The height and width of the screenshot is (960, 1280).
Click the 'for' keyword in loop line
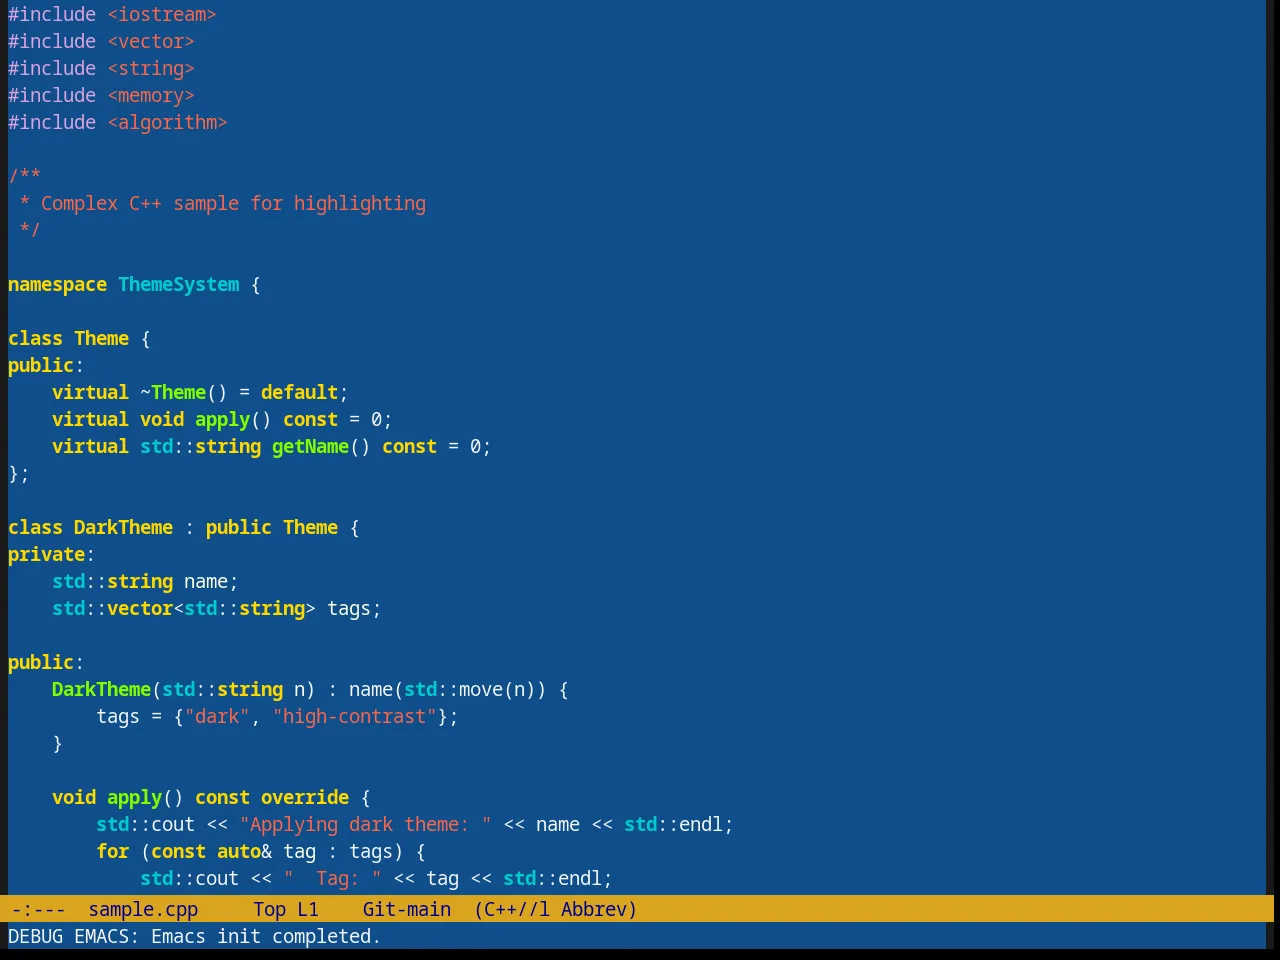(x=112, y=851)
